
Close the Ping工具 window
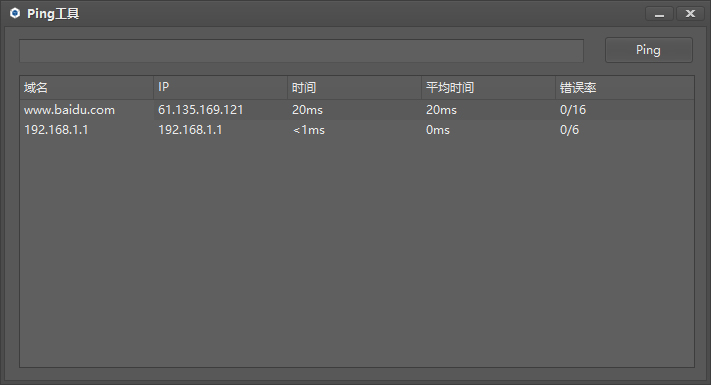pyautogui.click(x=690, y=14)
